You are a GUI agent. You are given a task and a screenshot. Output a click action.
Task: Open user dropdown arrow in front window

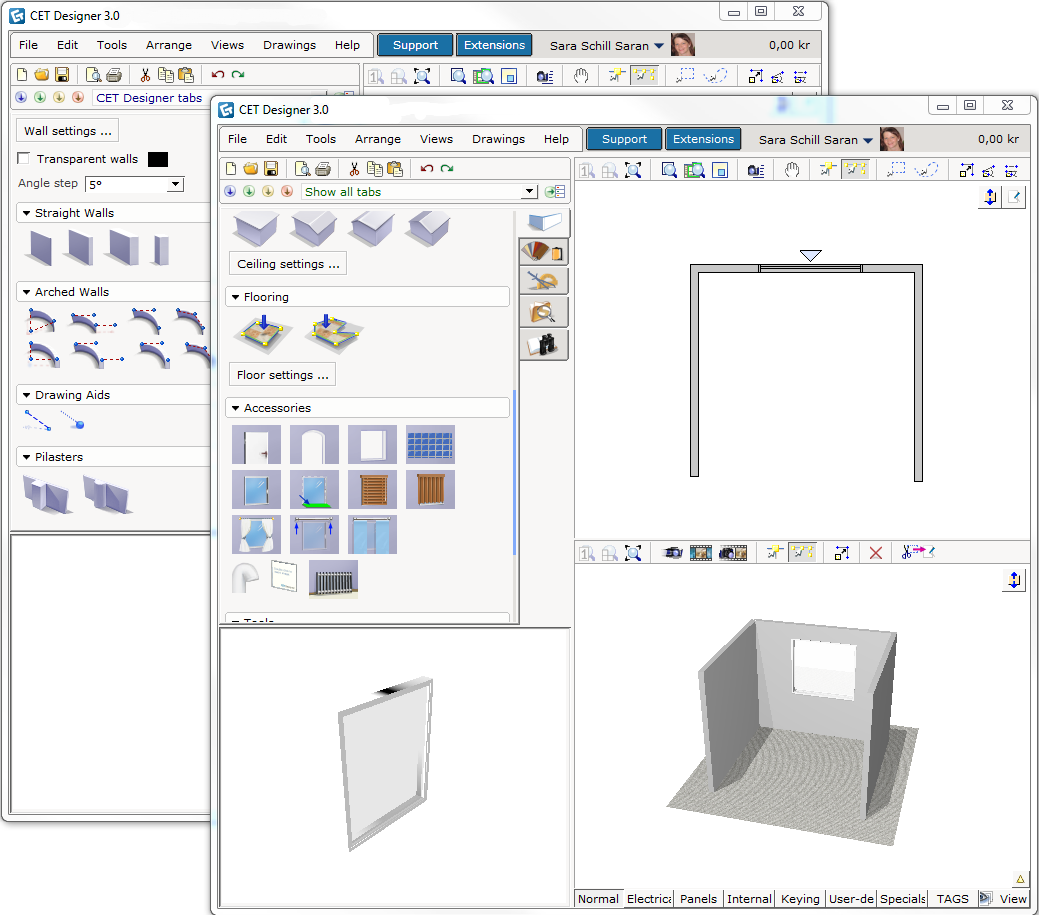click(x=867, y=140)
